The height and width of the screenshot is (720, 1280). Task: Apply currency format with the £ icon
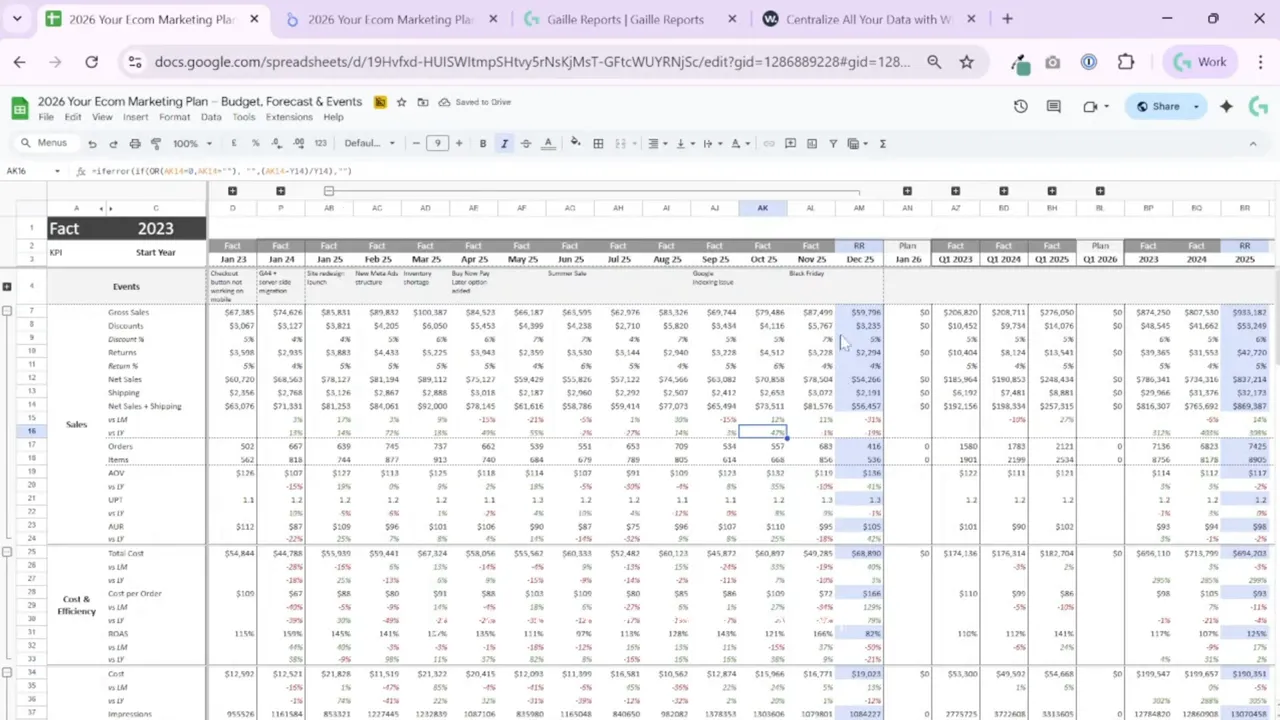click(233, 143)
